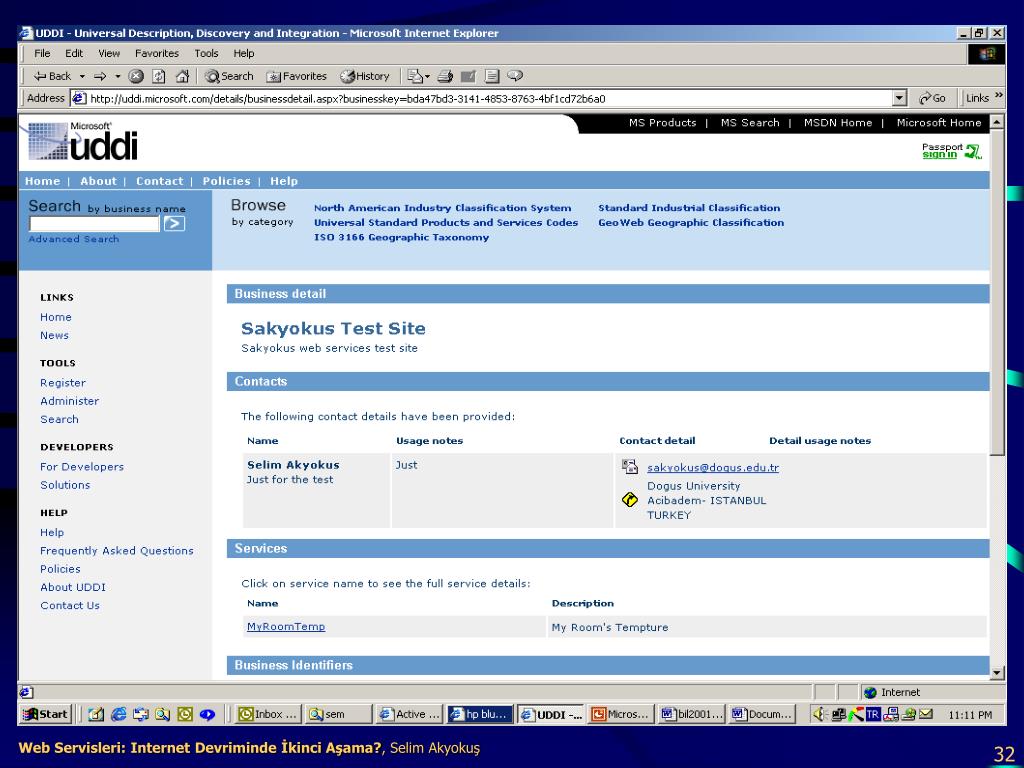Click the Go button next to address bar

click(x=932, y=99)
